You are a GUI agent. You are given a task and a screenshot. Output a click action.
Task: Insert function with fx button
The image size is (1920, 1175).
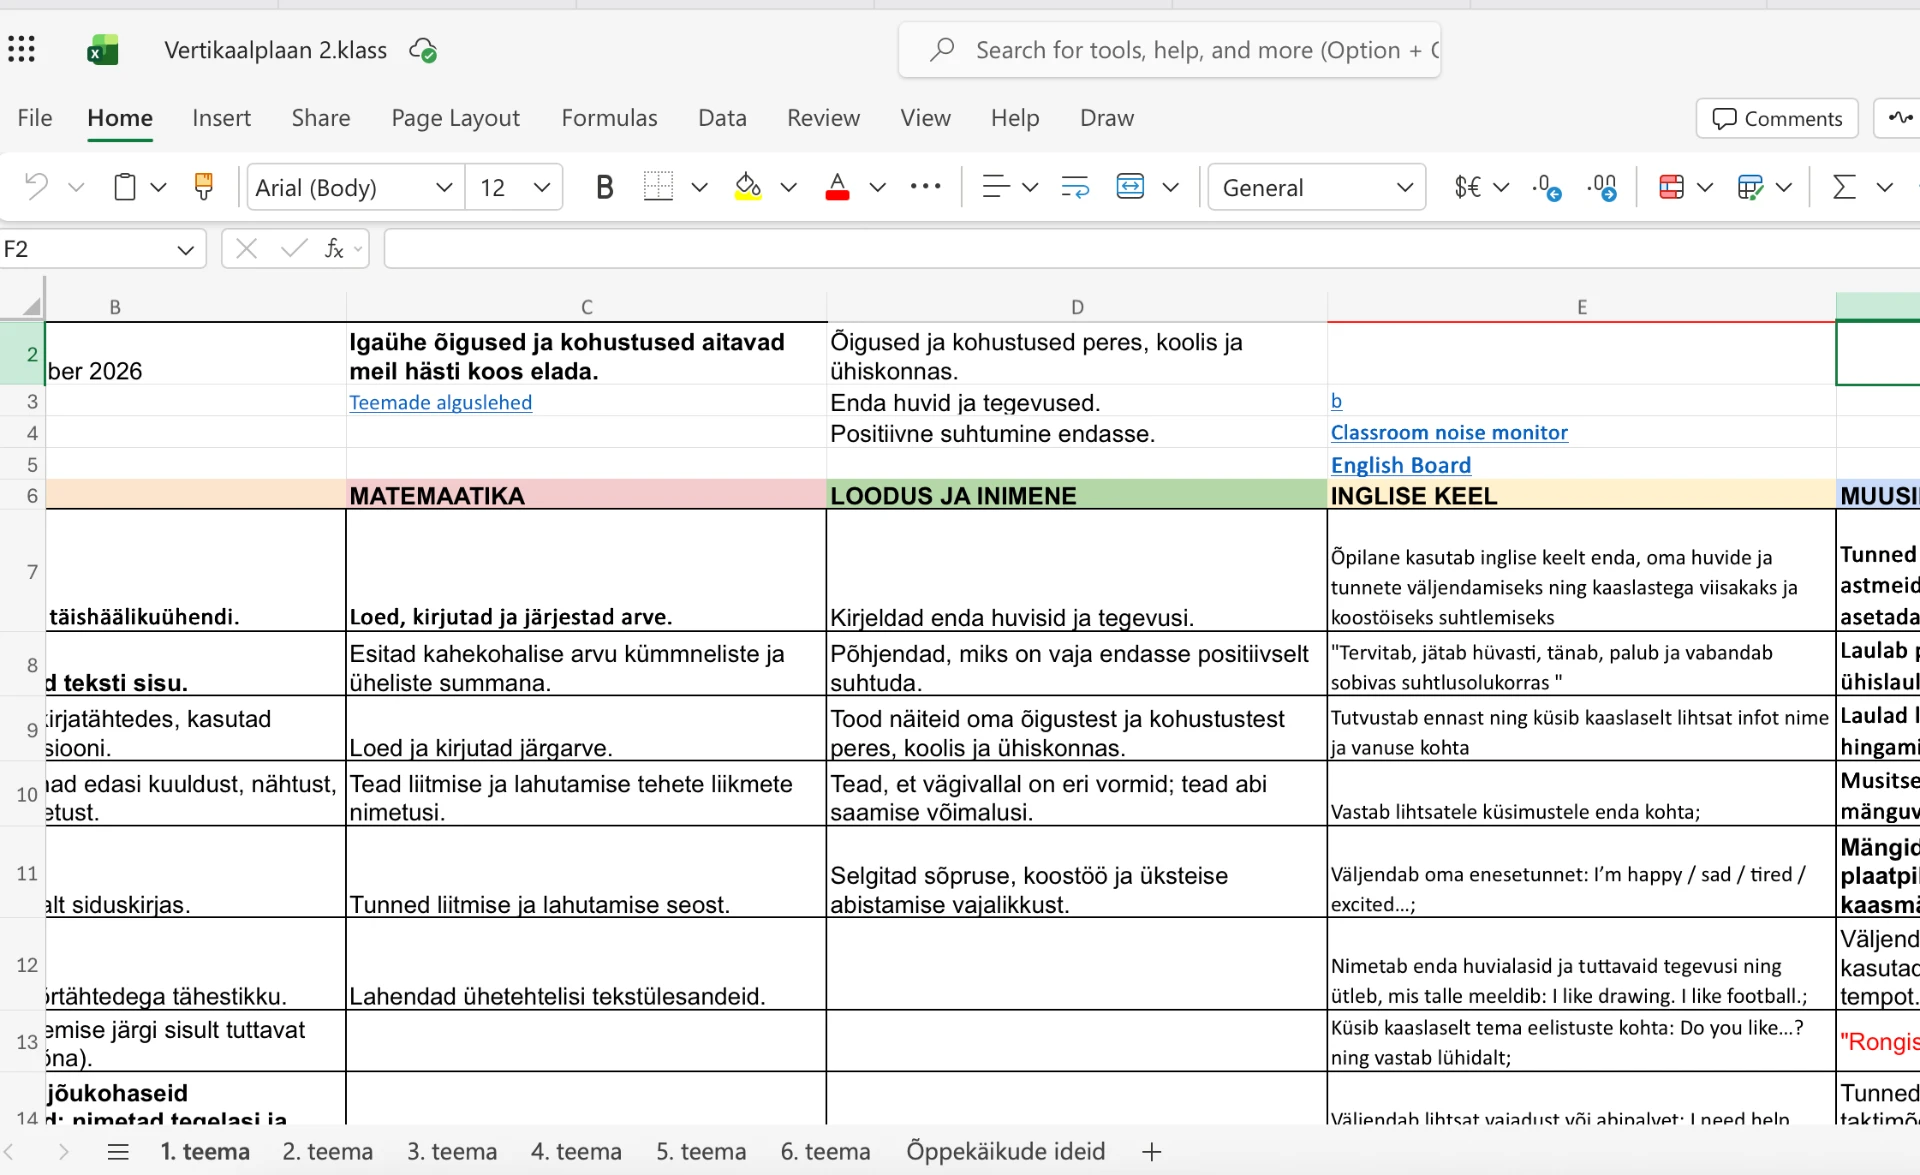coord(335,249)
